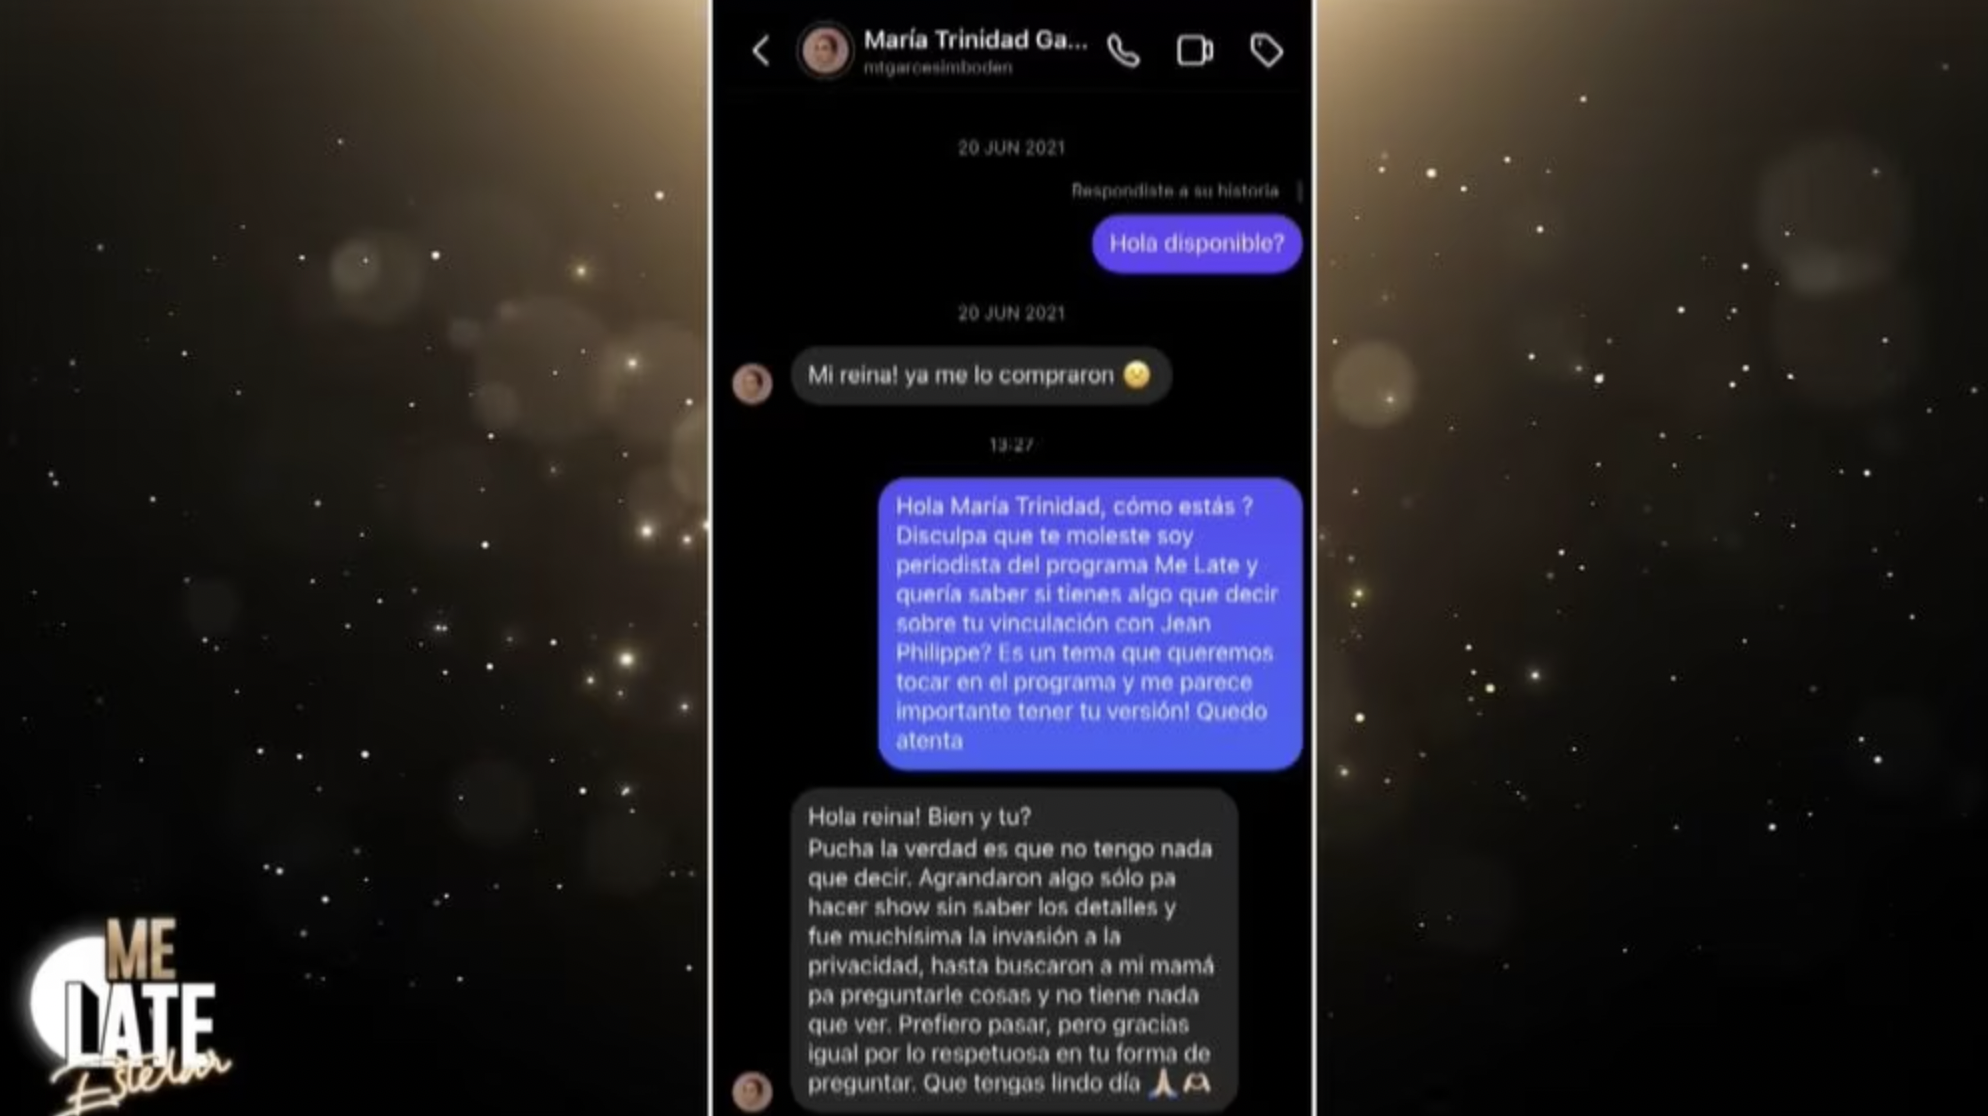This screenshot has width=1988, height=1116.
Task: Tap the avatar beside the last received message
Action: 752,1091
